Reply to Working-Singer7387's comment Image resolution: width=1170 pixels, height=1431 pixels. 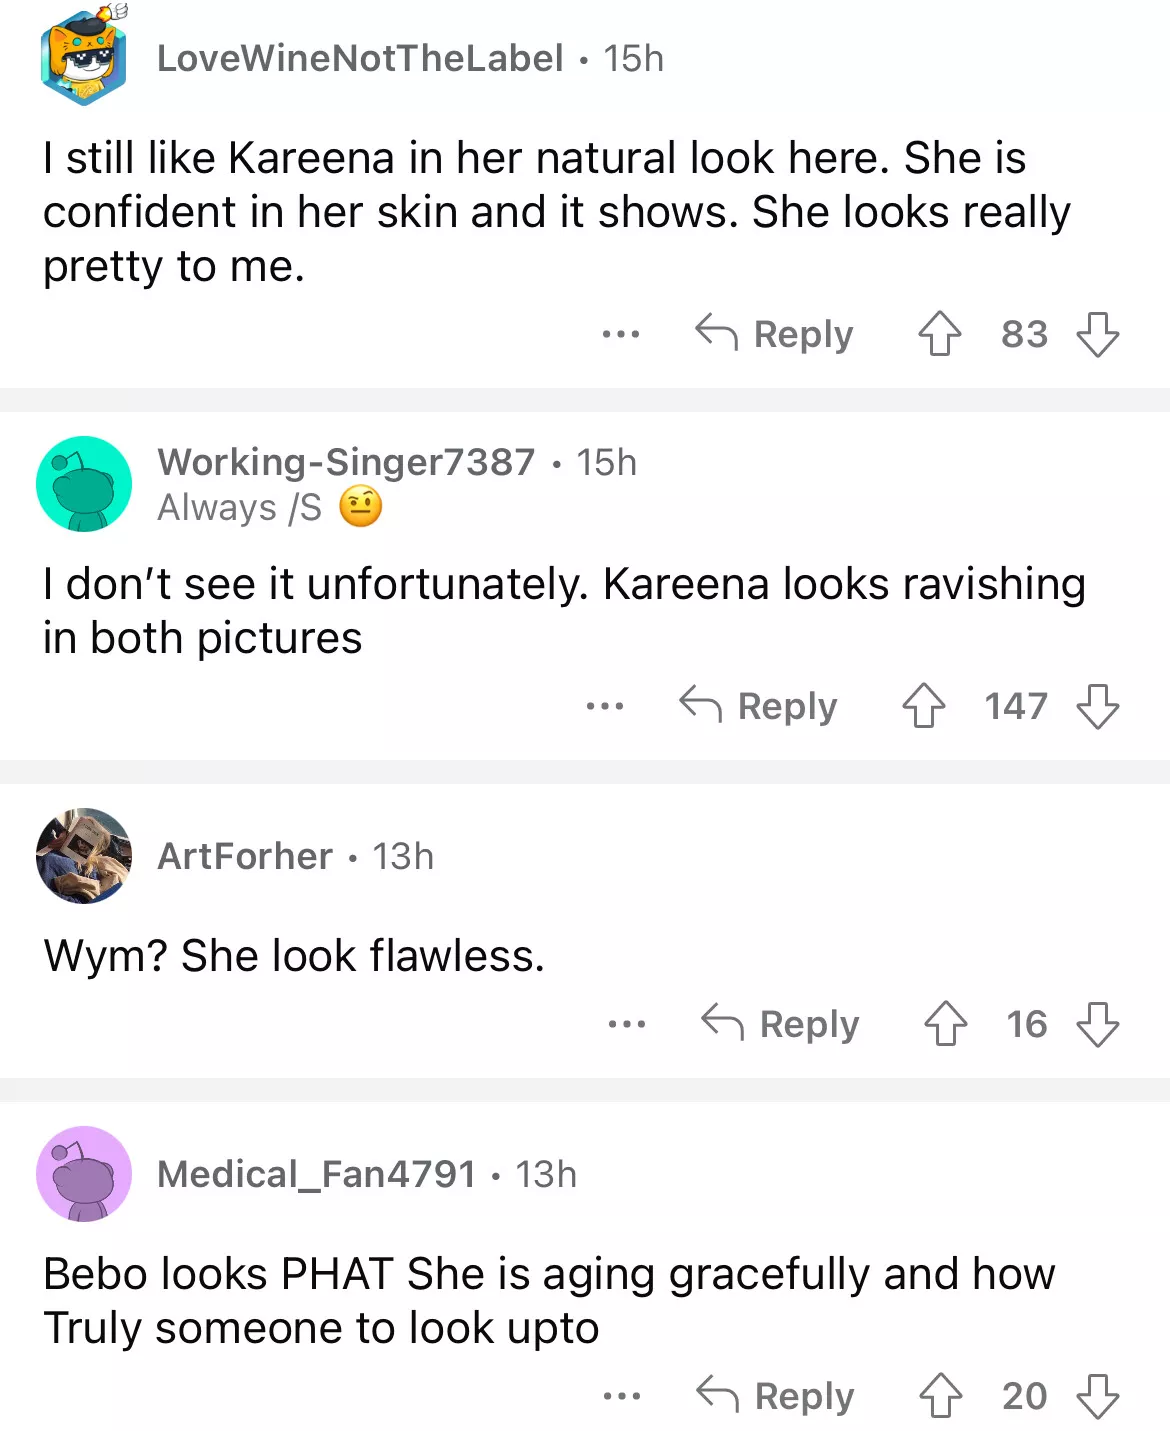click(x=759, y=706)
